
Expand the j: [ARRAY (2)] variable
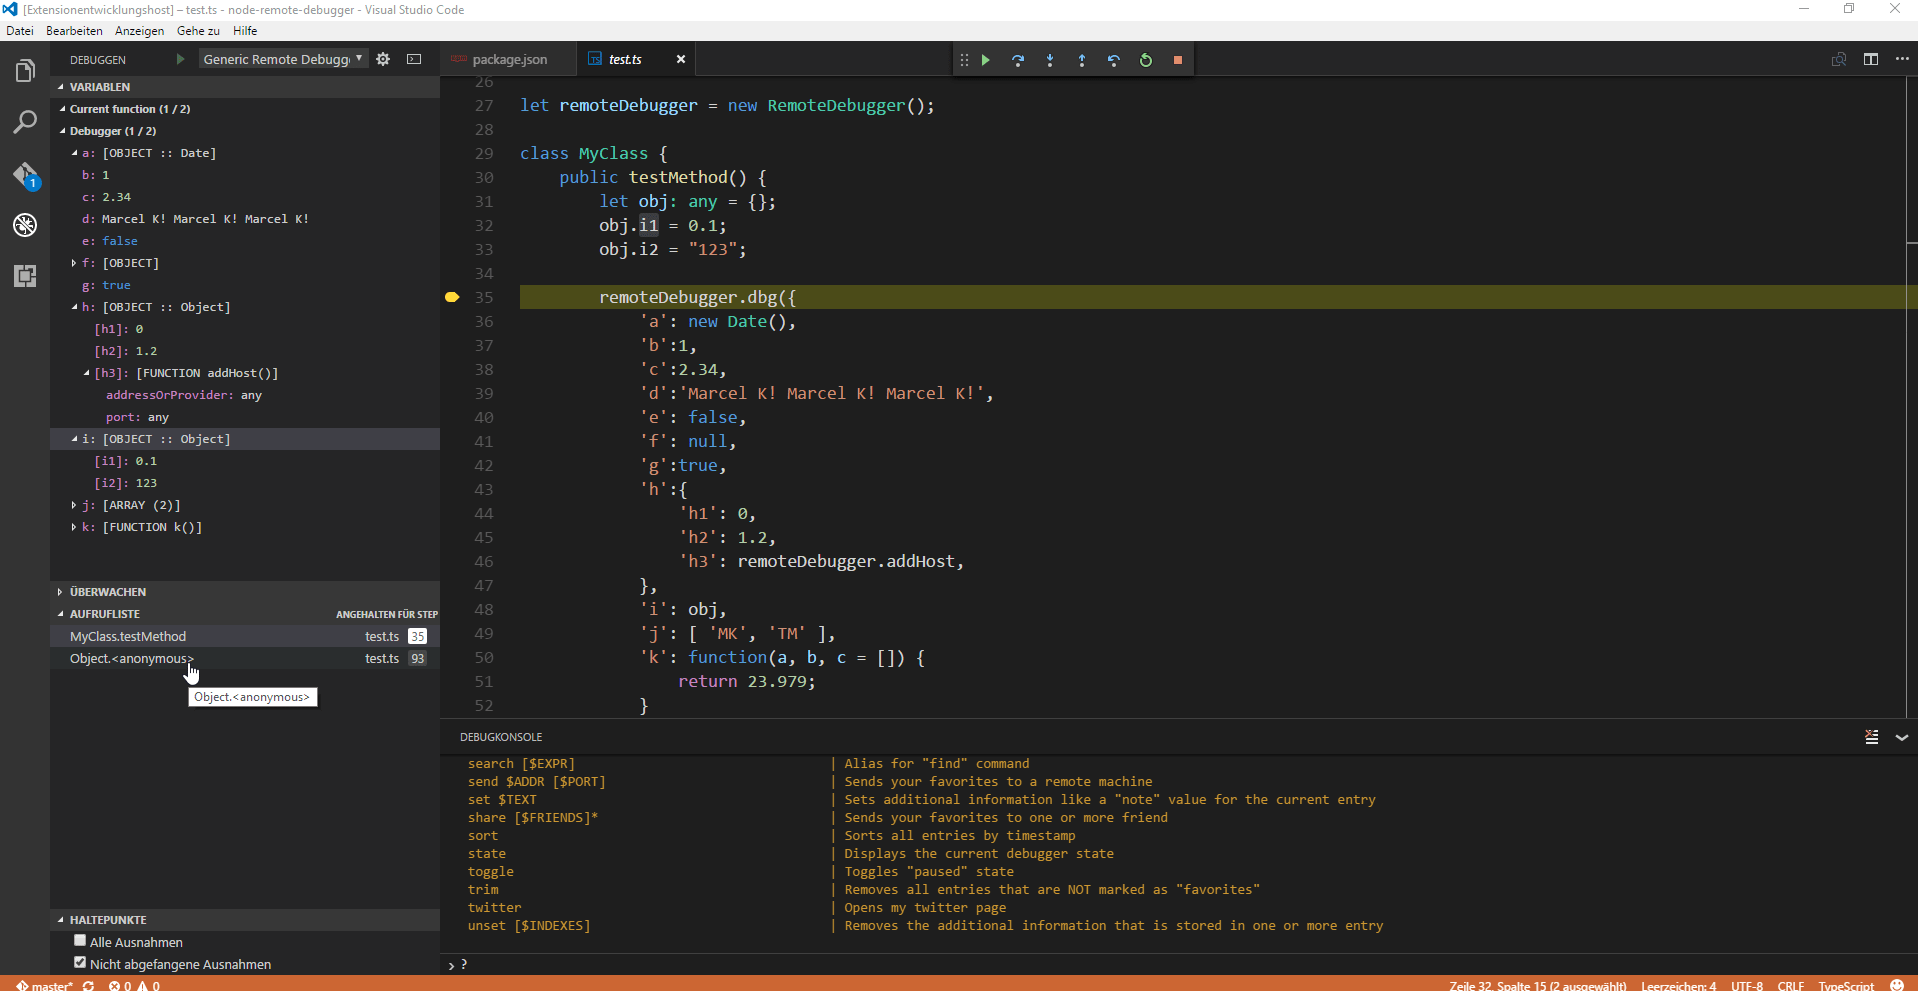point(74,505)
